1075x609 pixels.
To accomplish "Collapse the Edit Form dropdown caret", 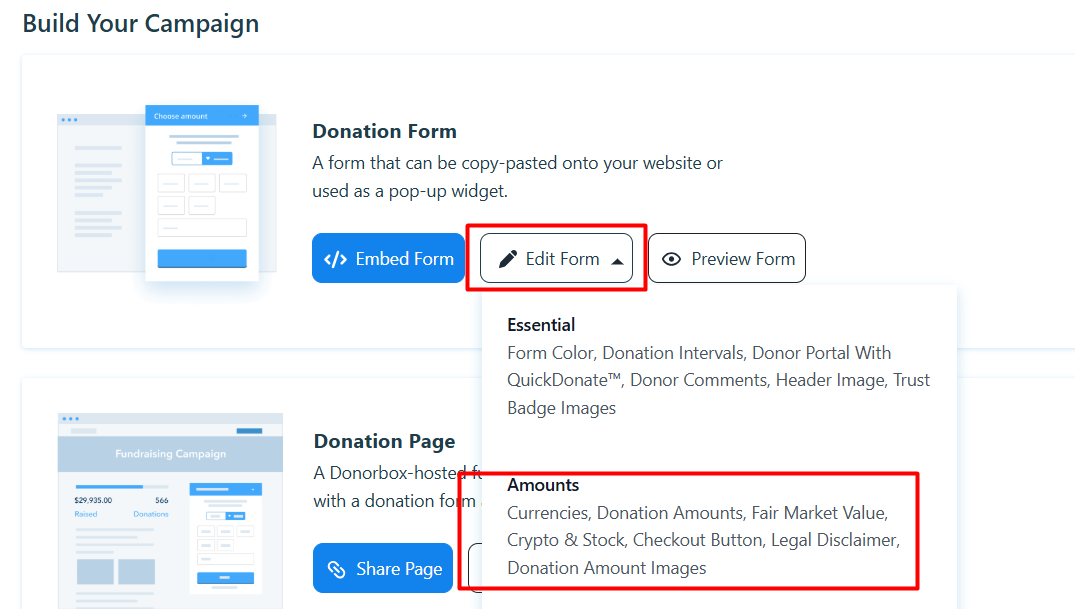I will [617, 261].
